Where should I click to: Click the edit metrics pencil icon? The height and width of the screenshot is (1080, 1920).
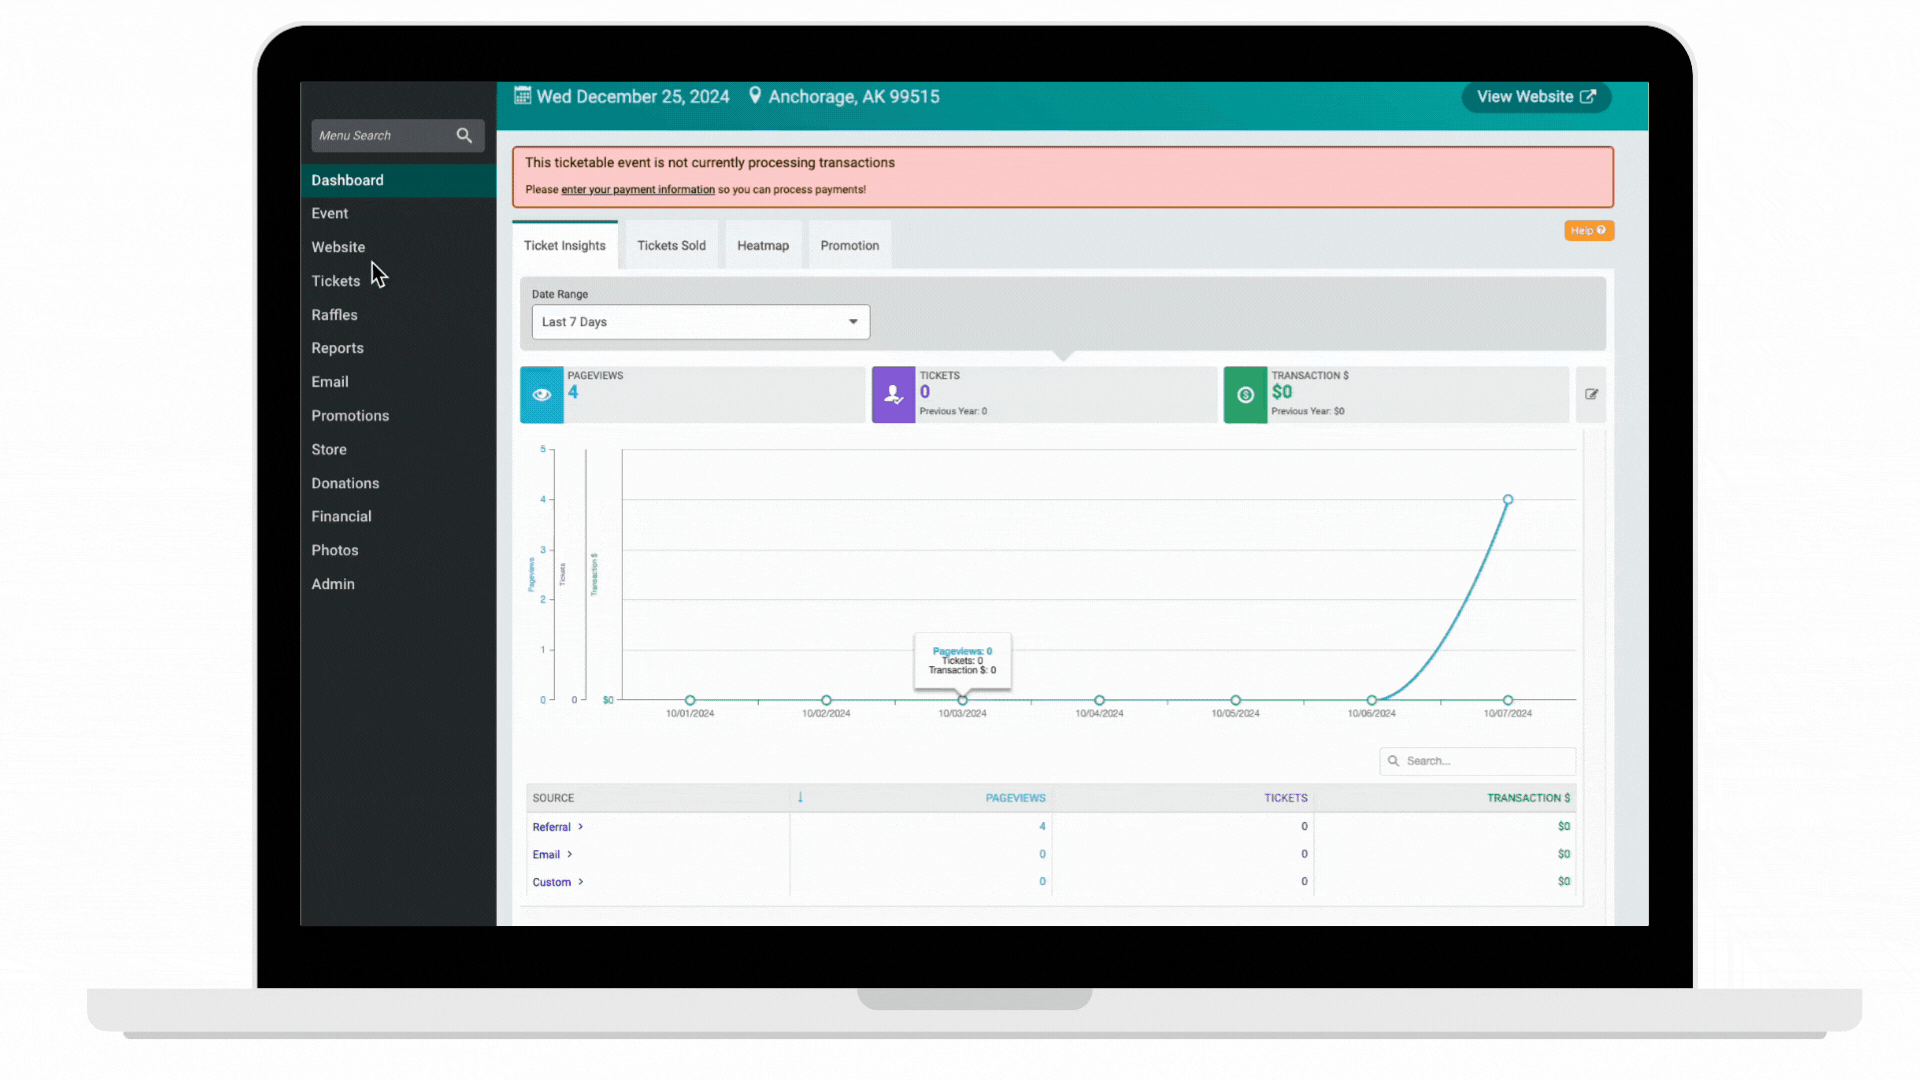tap(1591, 394)
